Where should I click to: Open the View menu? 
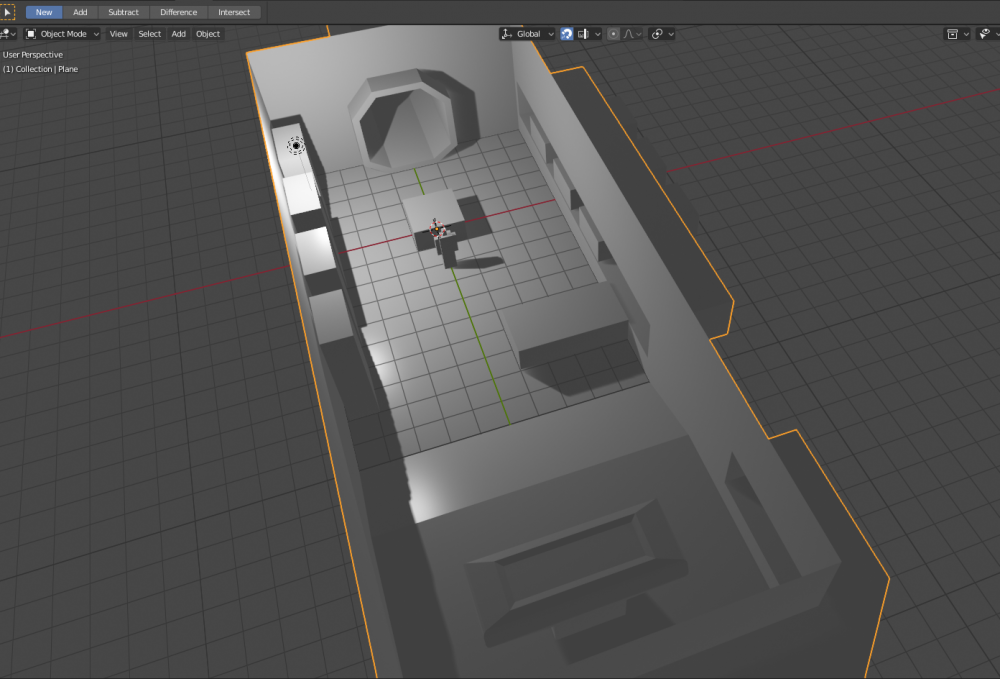(x=119, y=34)
